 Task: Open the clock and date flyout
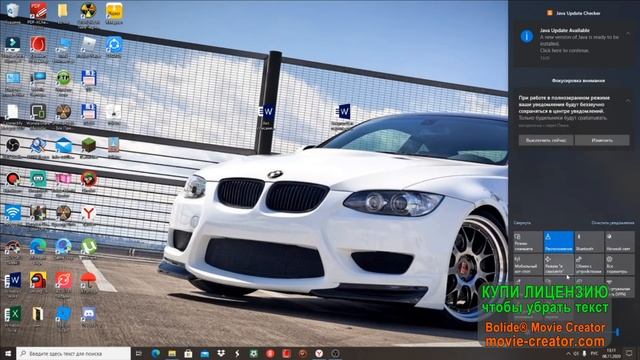(x=611, y=353)
